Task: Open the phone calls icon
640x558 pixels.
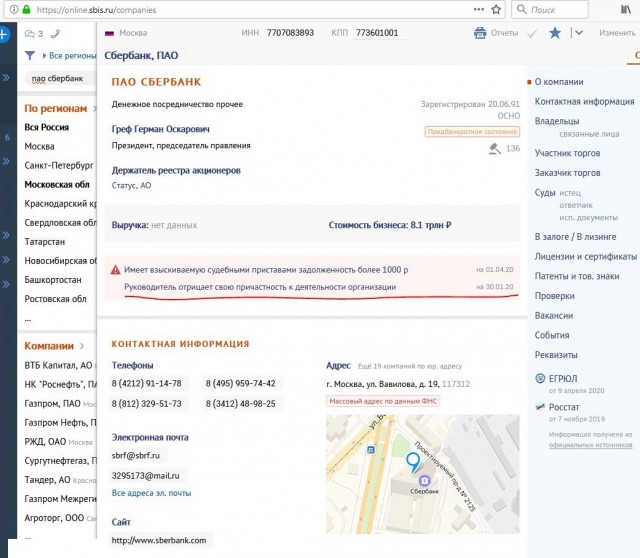Action: click(x=55, y=34)
